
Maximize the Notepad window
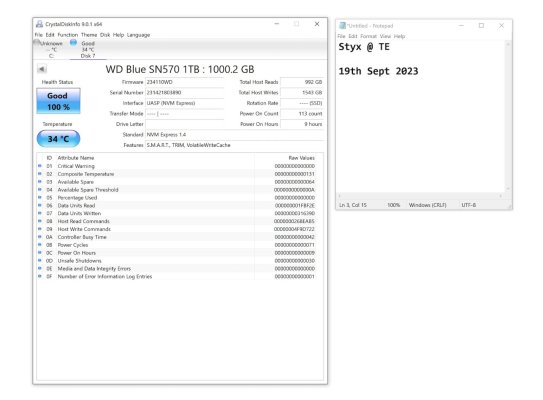pyautogui.click(x=481, y=26)
